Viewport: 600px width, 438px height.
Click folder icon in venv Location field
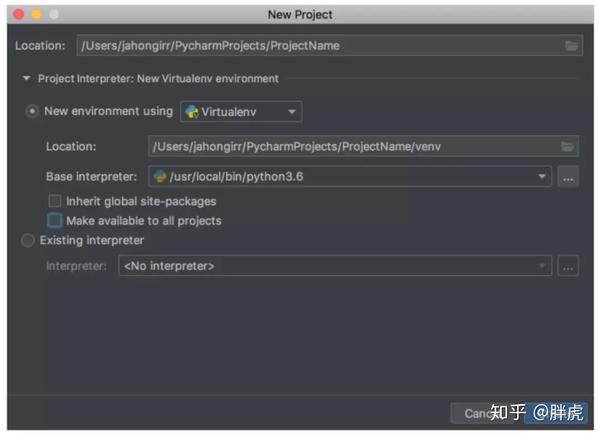(567, 147)
